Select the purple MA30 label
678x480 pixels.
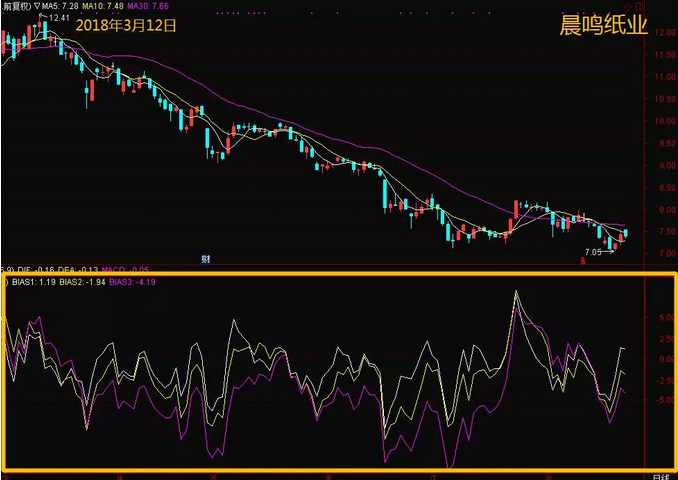149,5
